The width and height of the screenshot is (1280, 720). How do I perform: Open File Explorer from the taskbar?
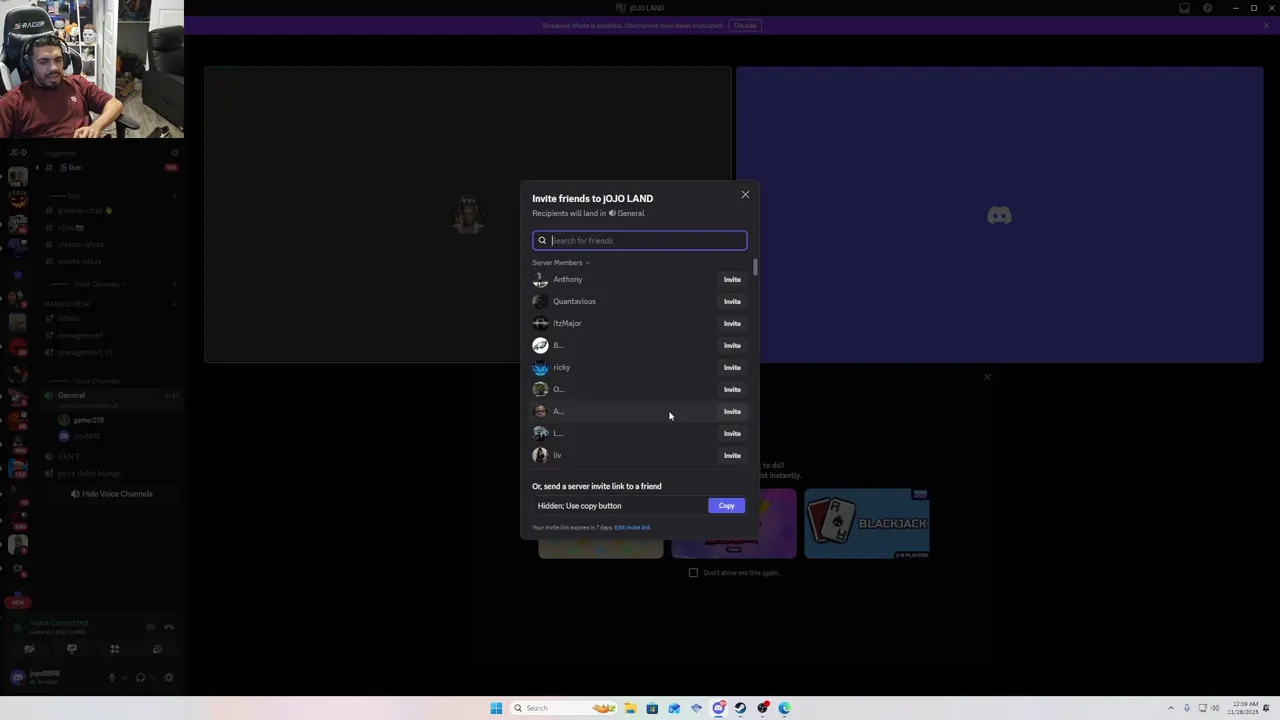[x=630, y=708]
